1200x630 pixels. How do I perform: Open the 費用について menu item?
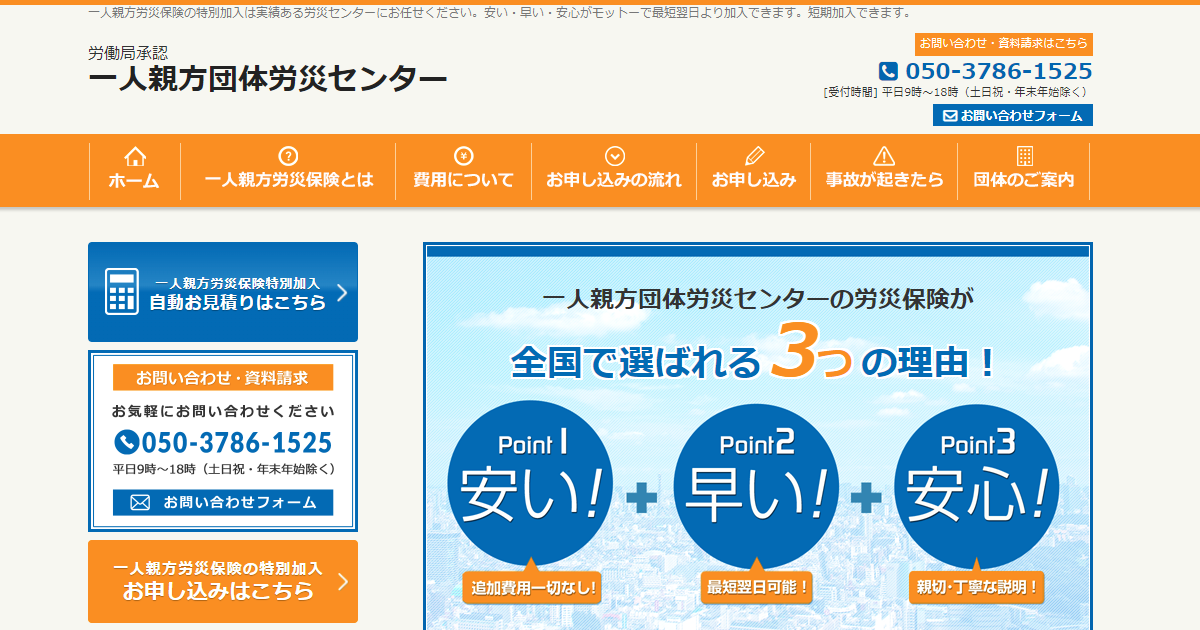[463, 180]
